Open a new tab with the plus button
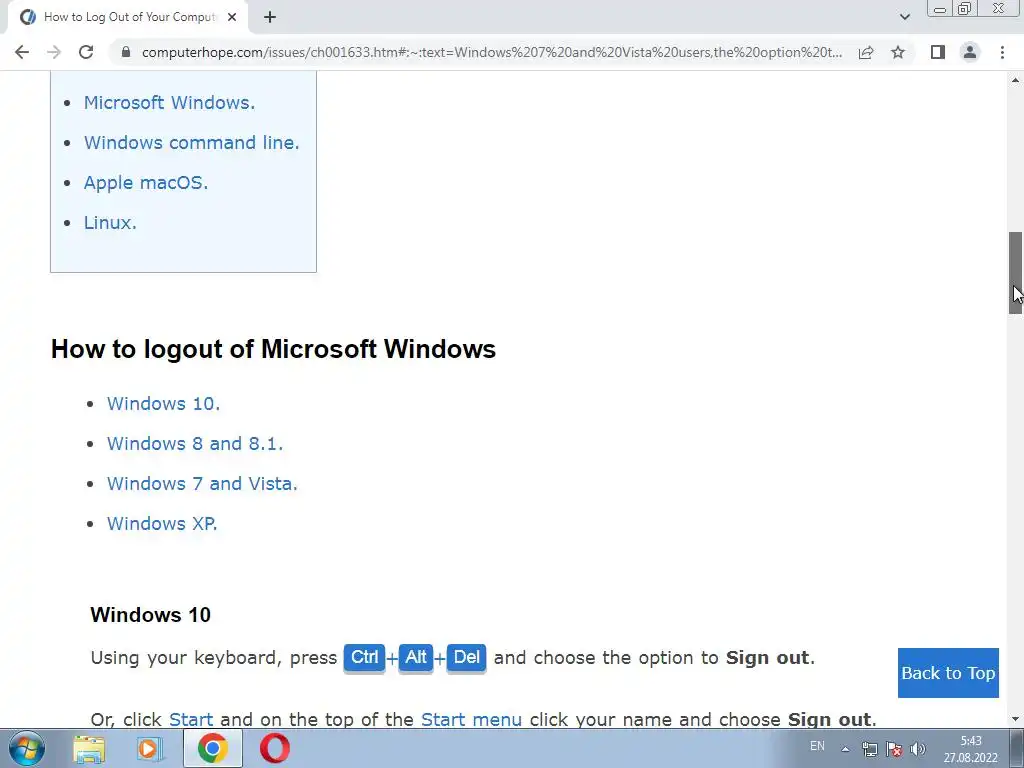The height and width of the screenshot is (768, 1024). [x=270, y=17]
